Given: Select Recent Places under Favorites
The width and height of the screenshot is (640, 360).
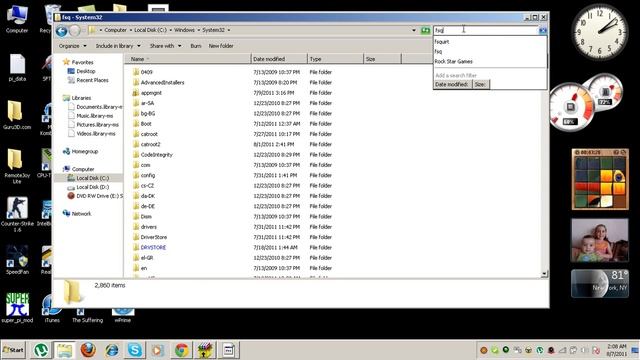Looking at the screenshot, I should pyautogui.click(x=92, y=80).
